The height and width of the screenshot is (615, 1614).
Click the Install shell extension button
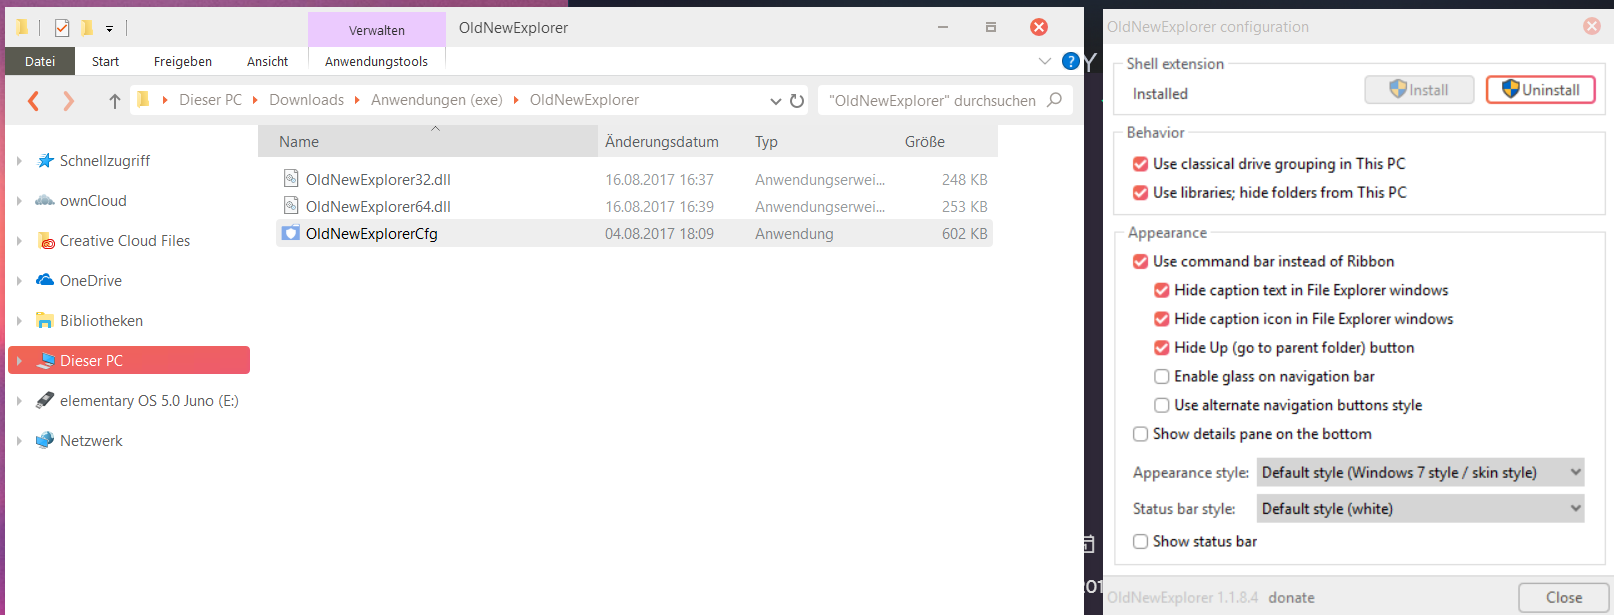click(1419, 90)
